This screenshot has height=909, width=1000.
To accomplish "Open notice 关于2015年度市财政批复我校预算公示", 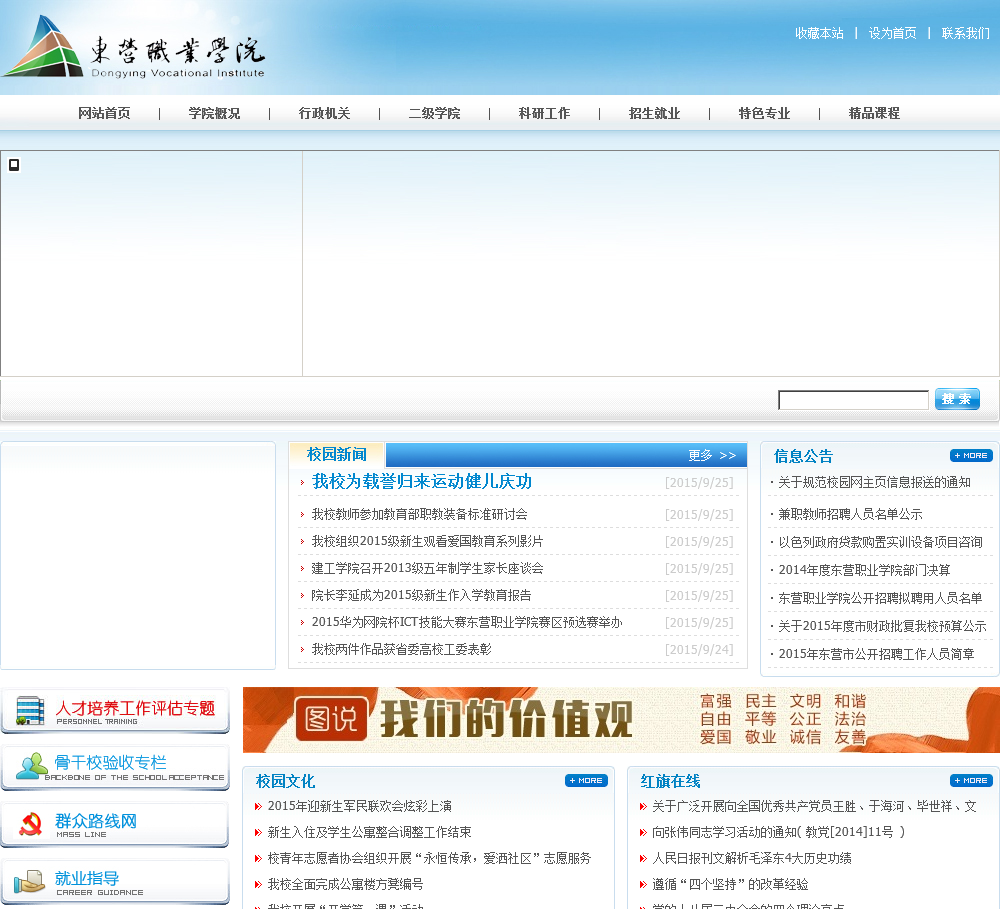I will click(882, 626).
